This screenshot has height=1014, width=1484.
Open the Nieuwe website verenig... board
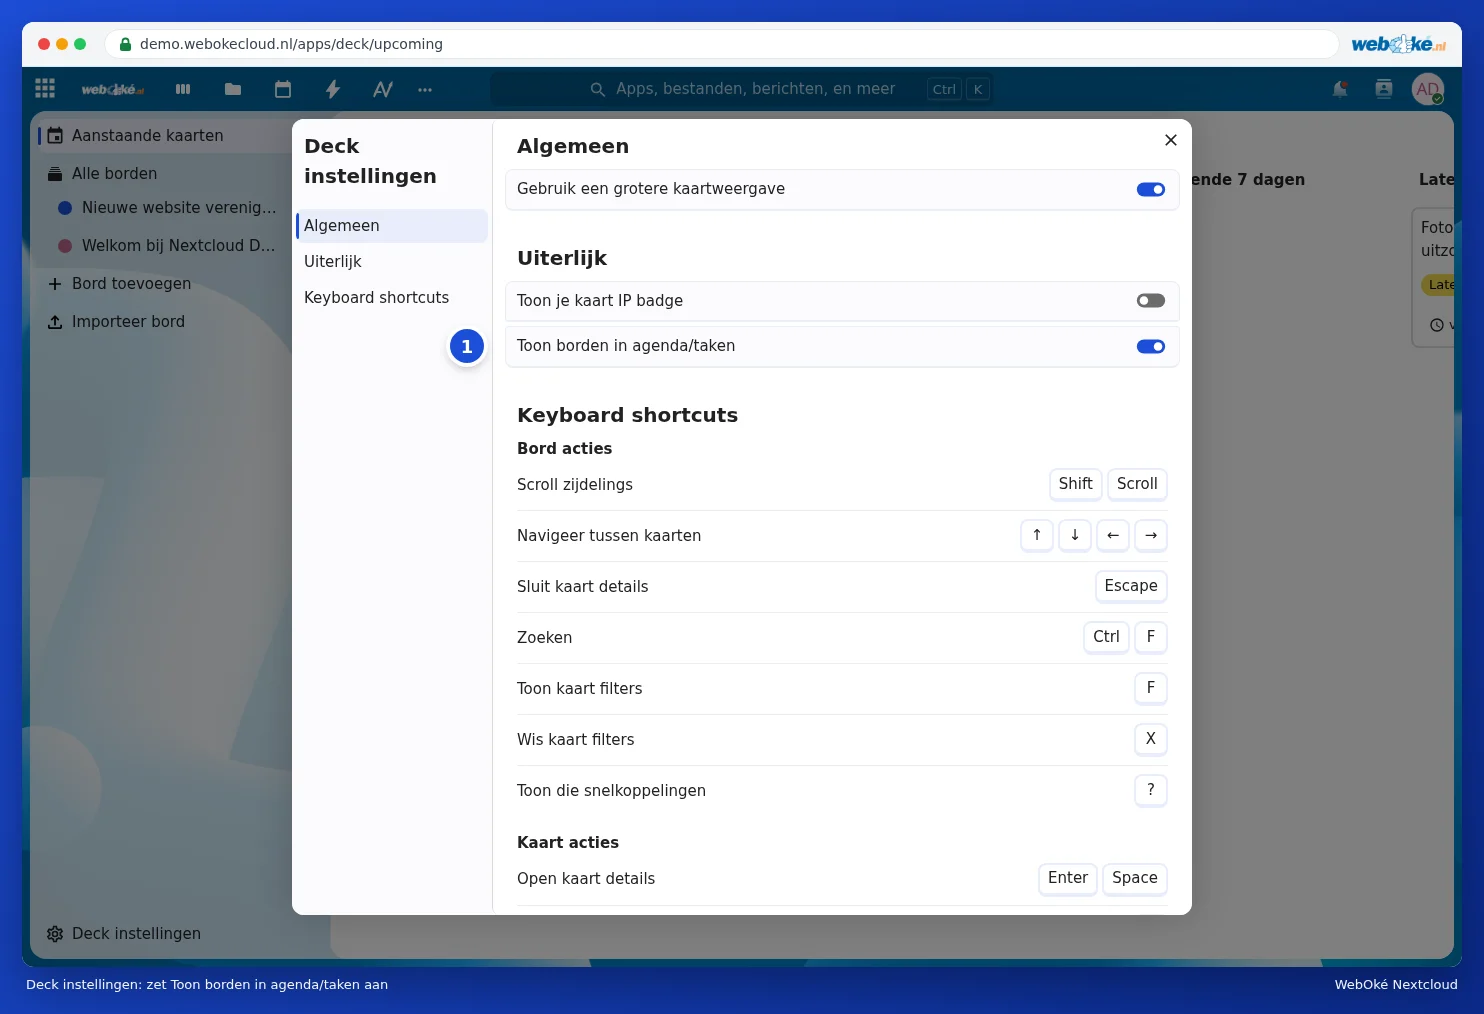(x=168, y=207)
